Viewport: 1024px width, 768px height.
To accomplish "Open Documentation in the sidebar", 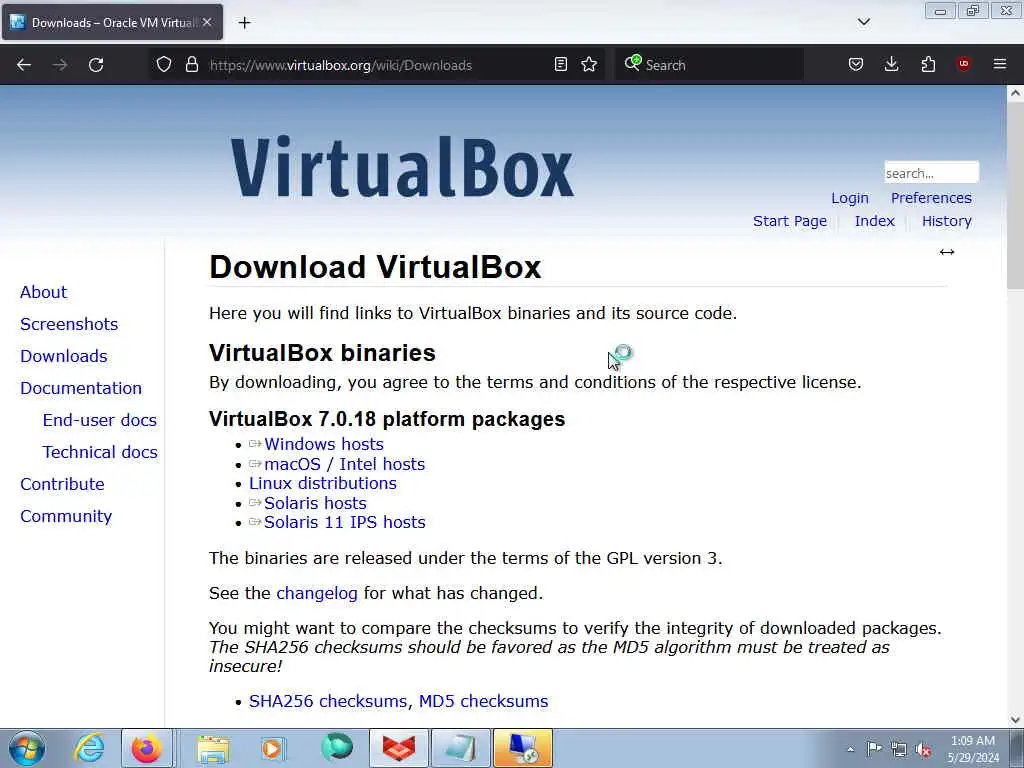I will [x=81, y=388].
